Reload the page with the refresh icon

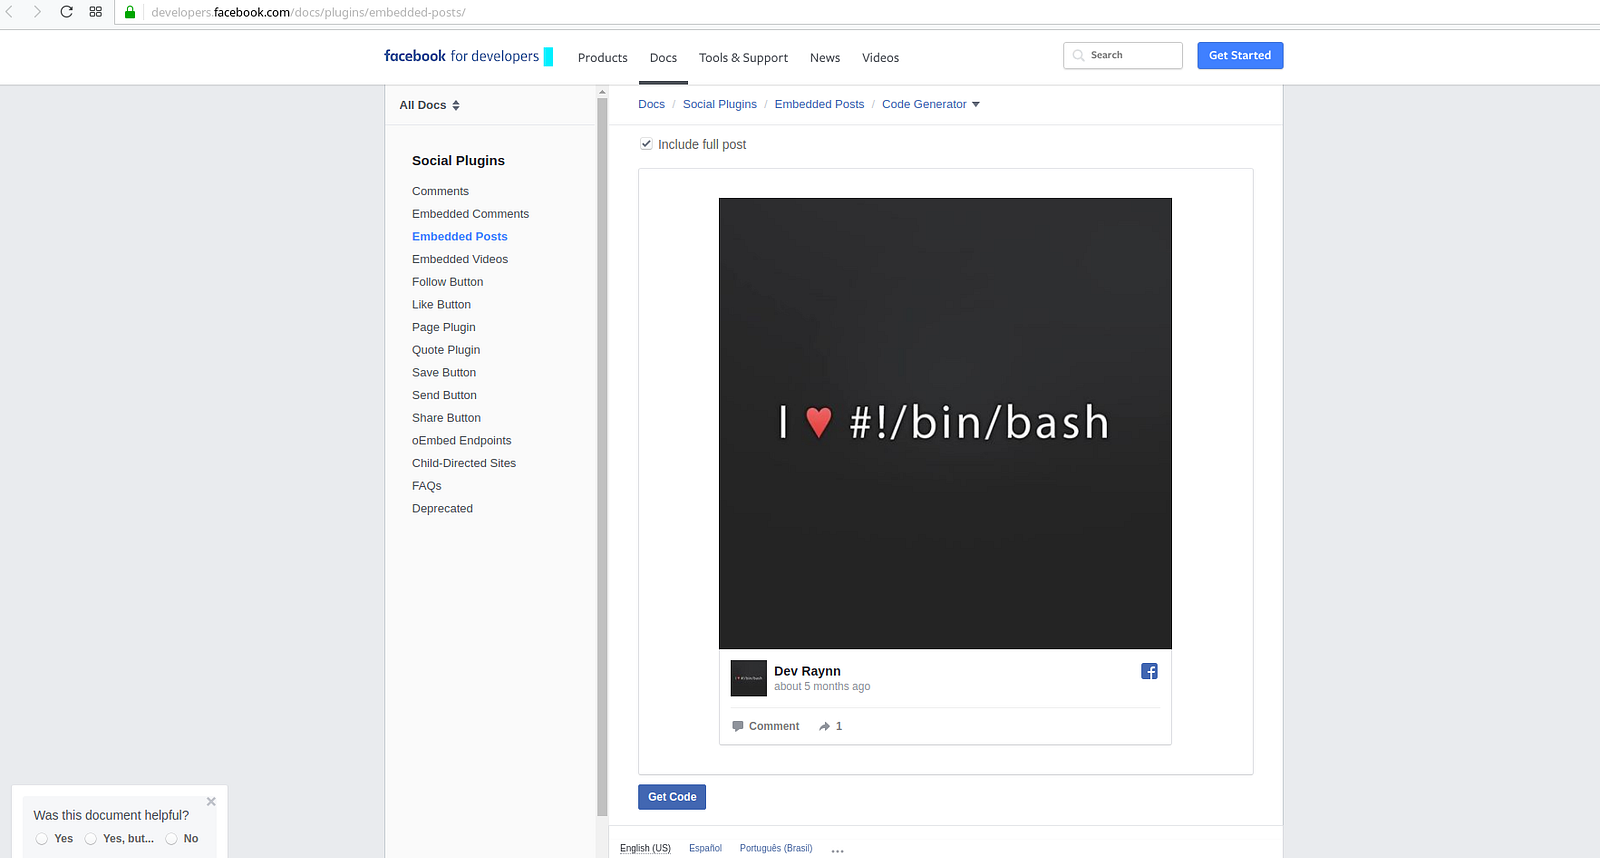66,12
